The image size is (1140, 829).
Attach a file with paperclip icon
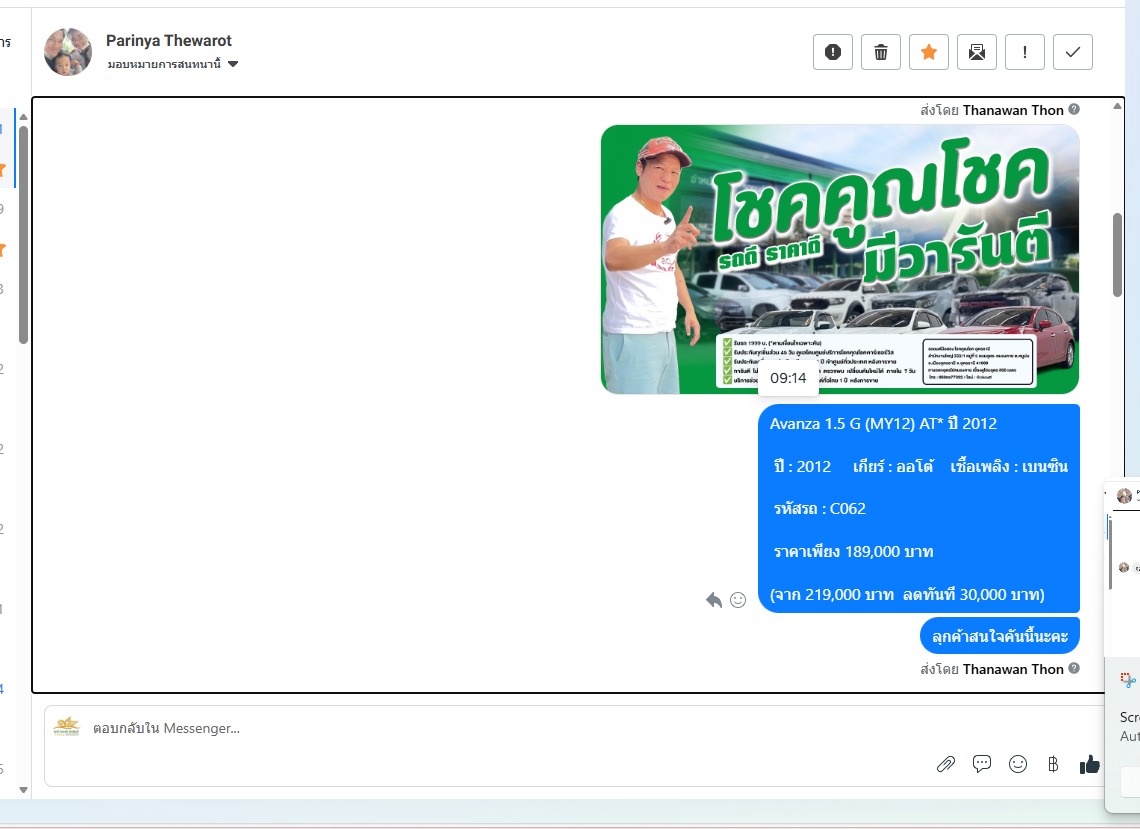[x=945, y=764]
